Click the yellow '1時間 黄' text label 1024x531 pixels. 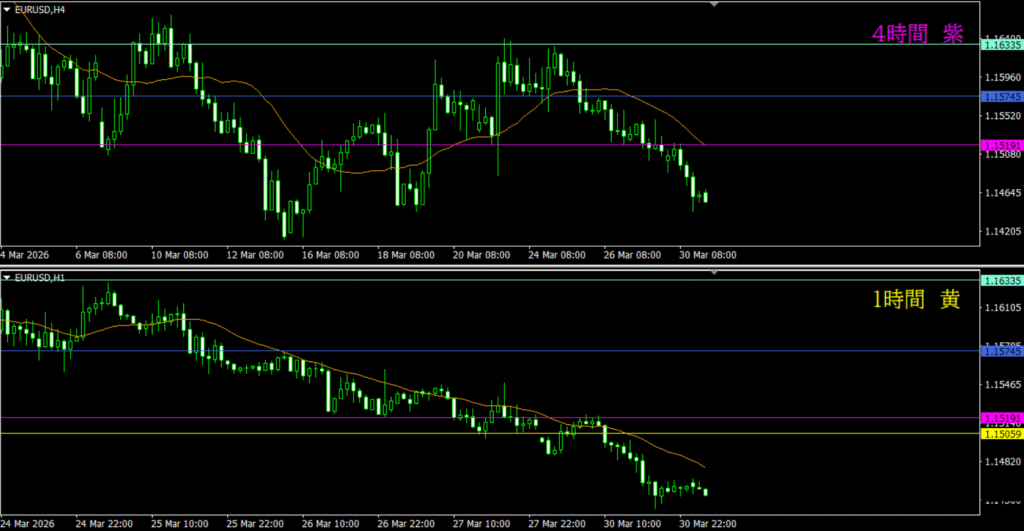pos(917,300)
